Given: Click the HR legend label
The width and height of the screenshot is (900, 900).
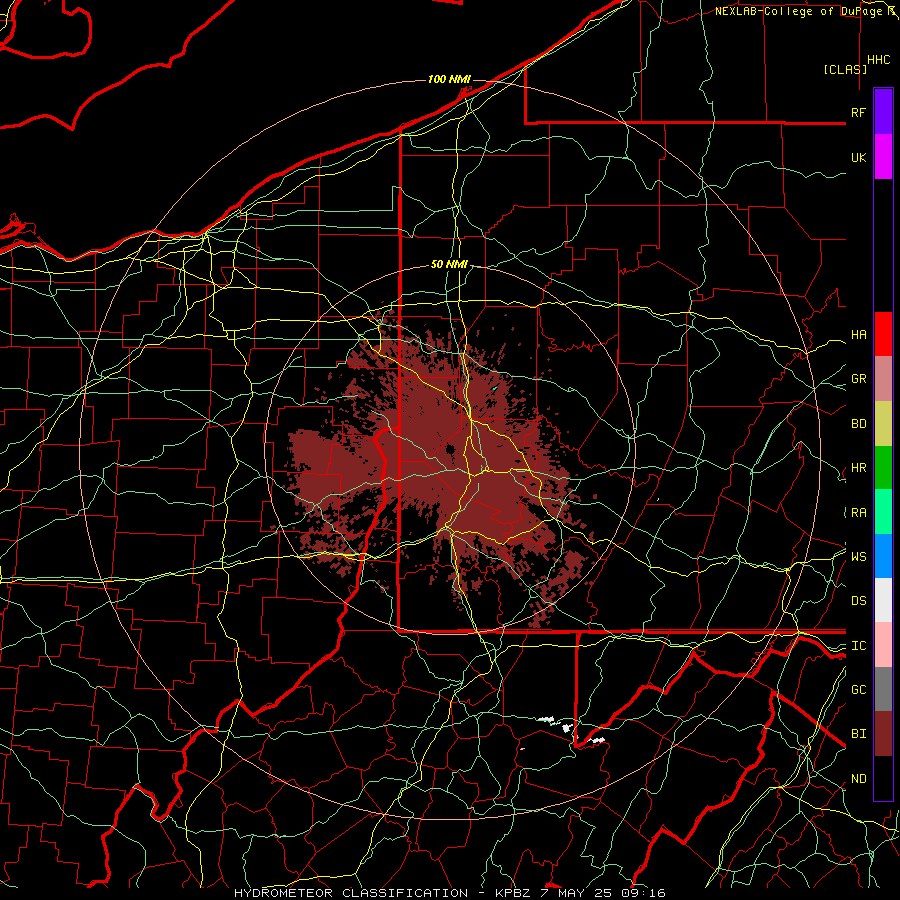Looking at the screenshot, I should (859, 468).
